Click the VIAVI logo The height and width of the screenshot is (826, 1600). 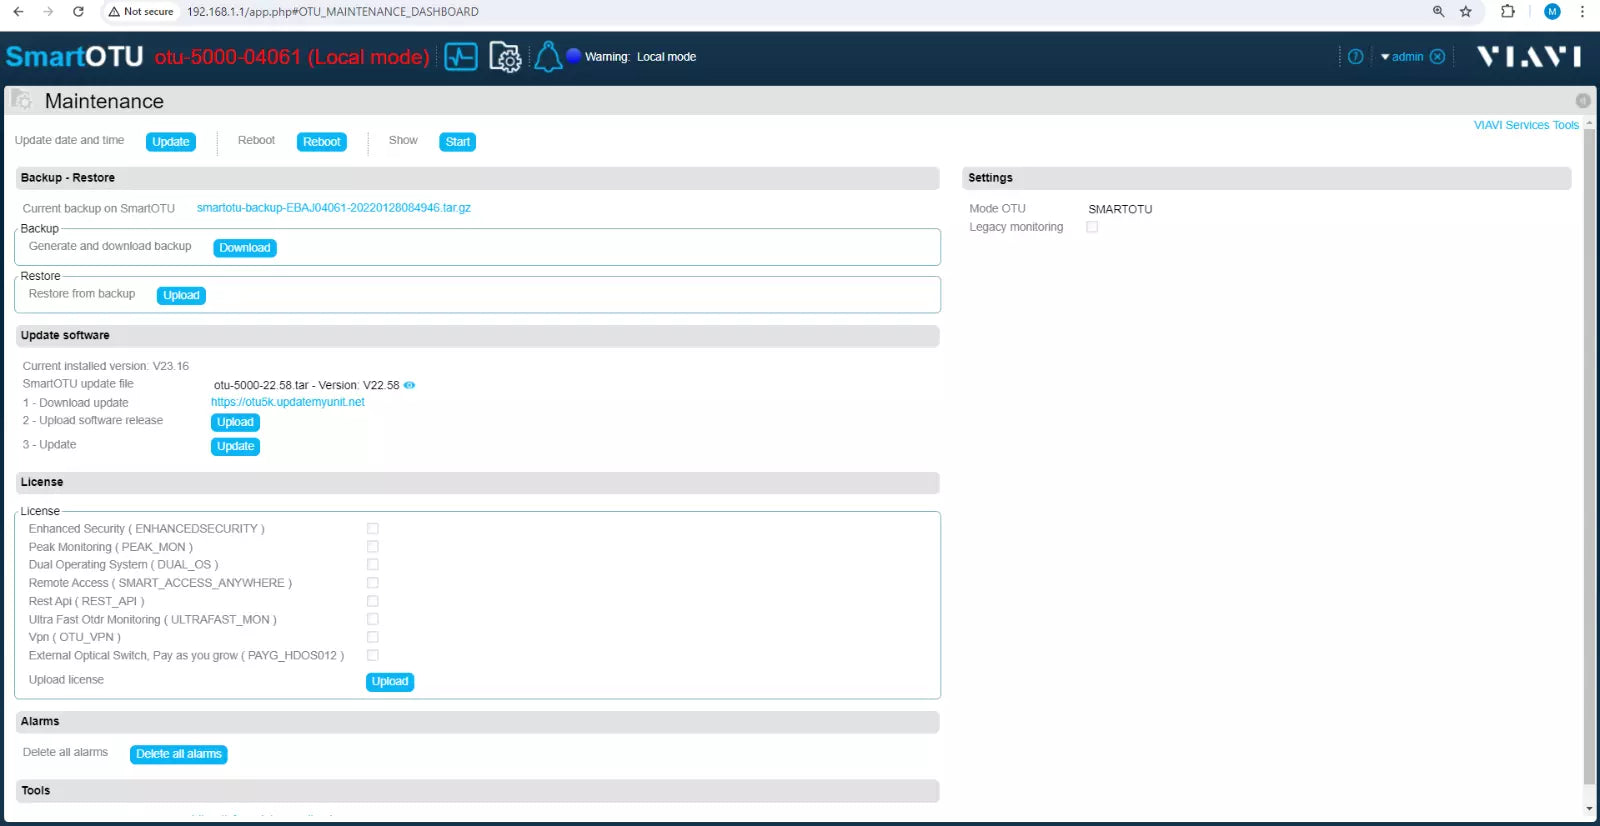(1529, 56)
